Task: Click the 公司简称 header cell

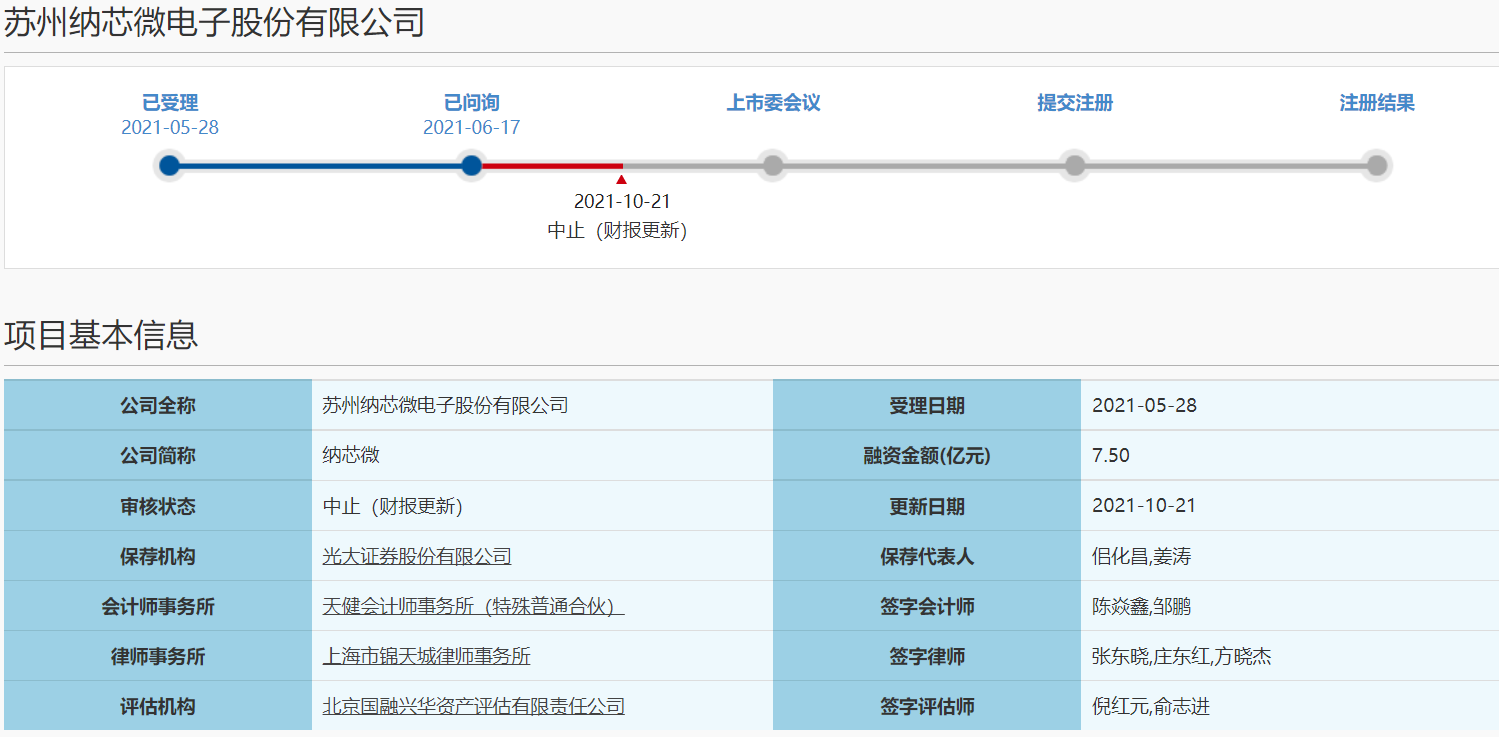Action: (158, 455)
